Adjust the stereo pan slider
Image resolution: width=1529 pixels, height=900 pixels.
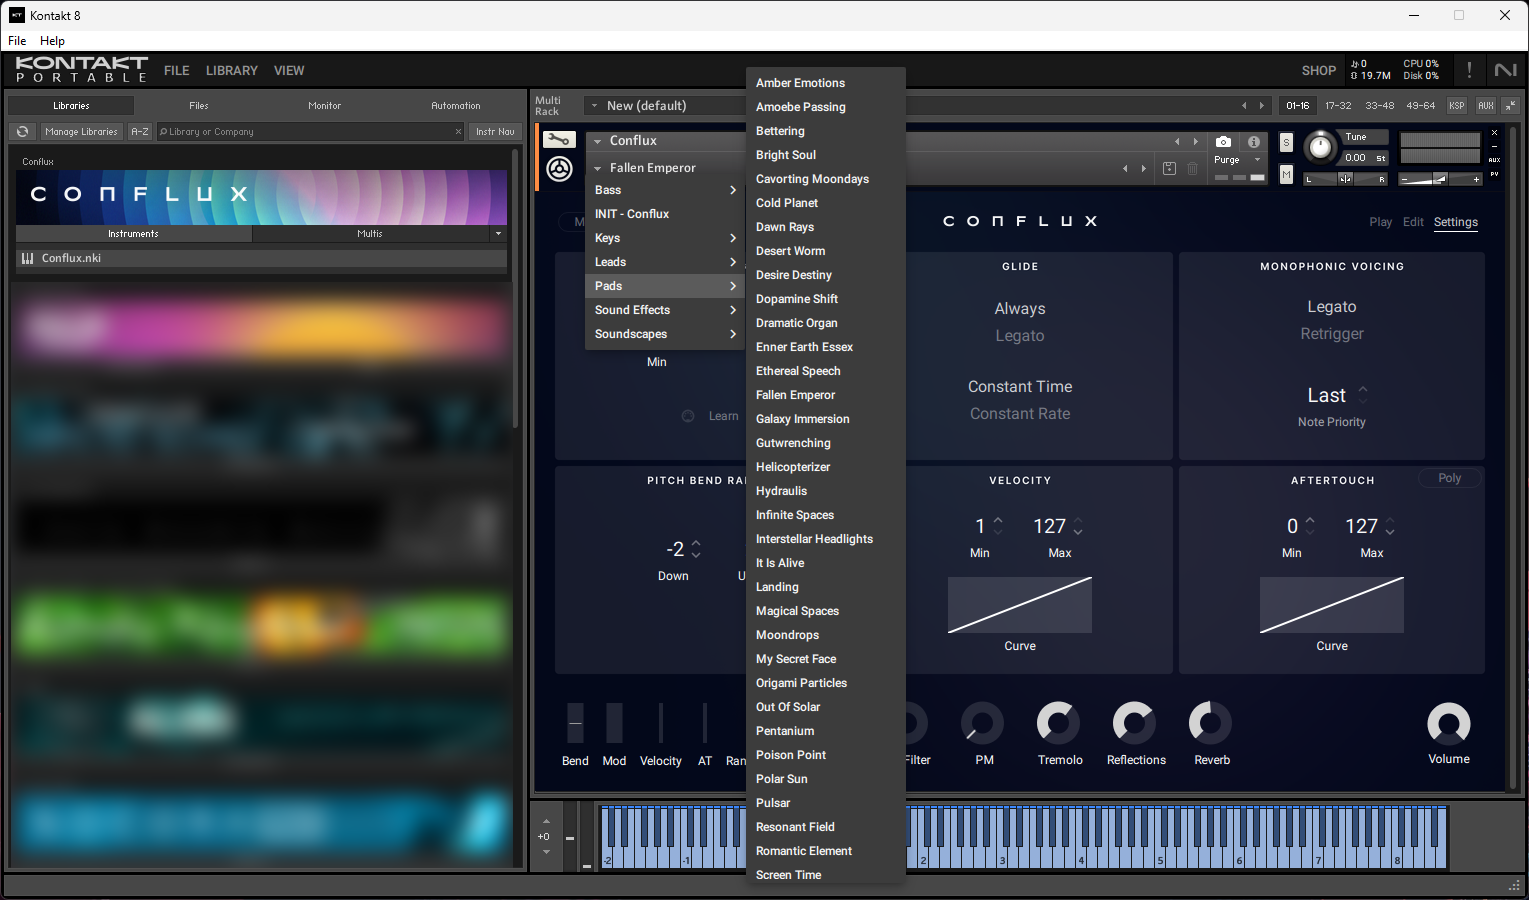click(x=1346, y=179)
